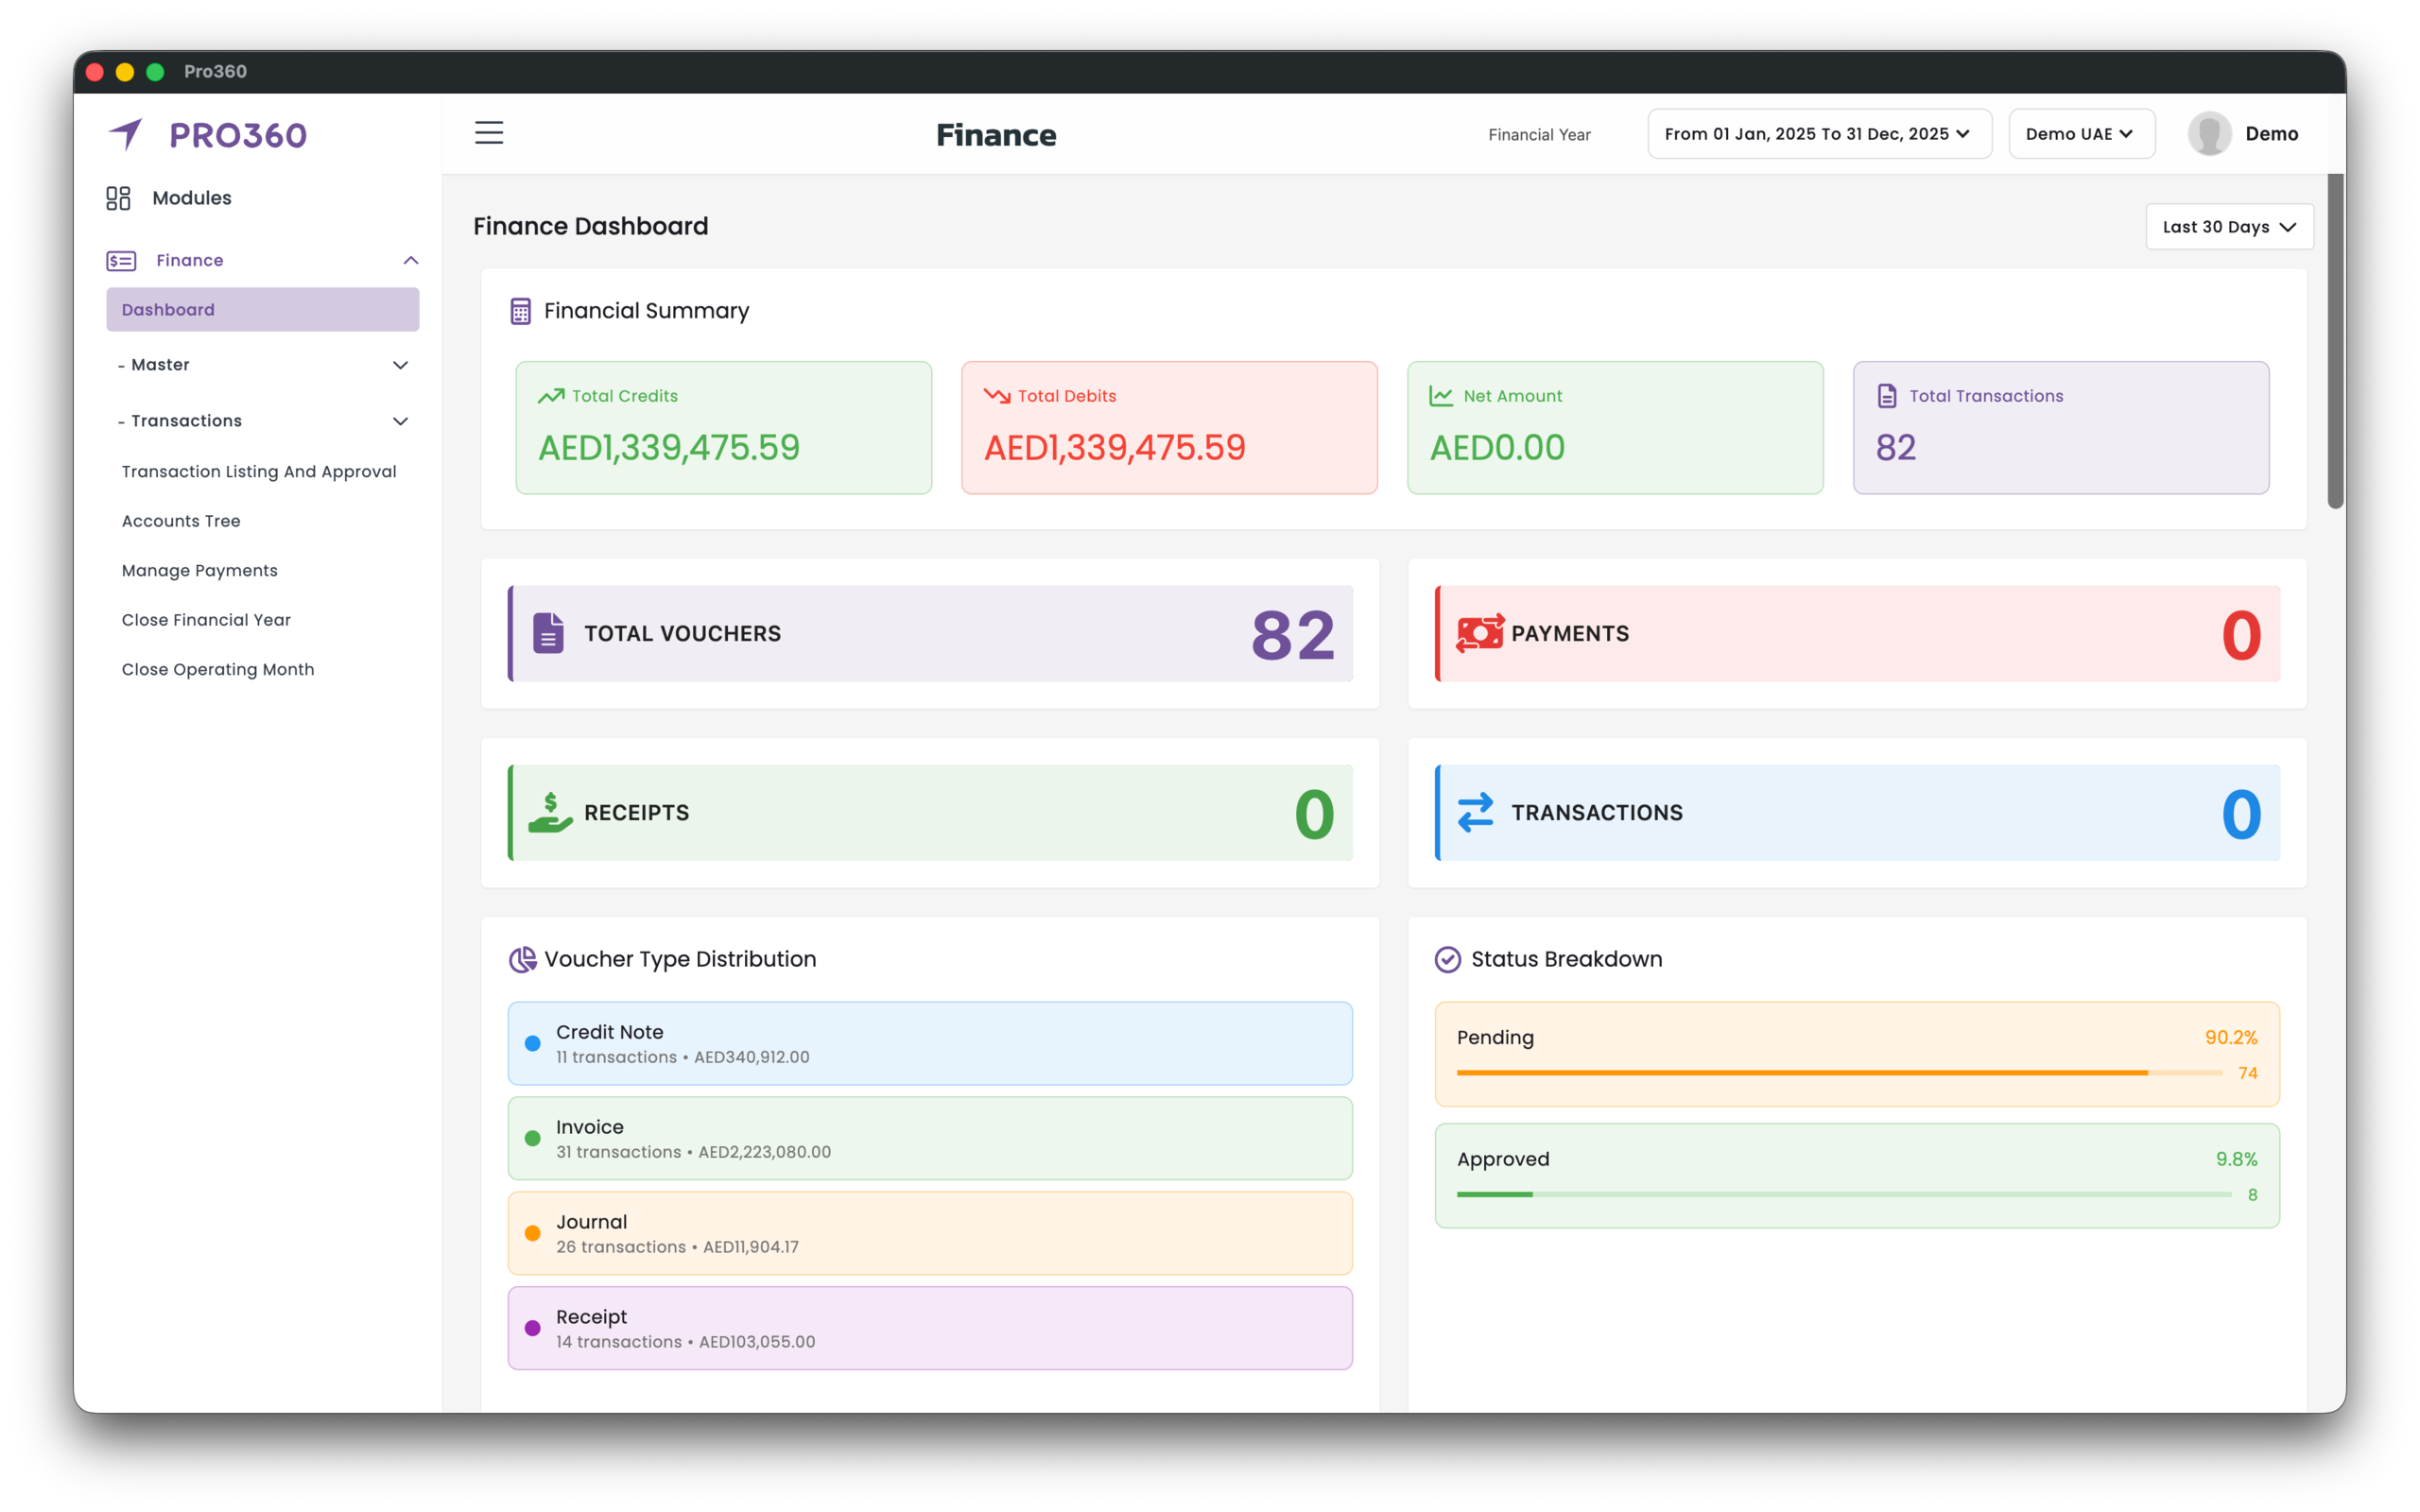Click the PRO360 paper-plane logo icon
Image resolution: width=2420 pixels, height=1512 pixels.
pyautogui.click(x=126, y=134)
